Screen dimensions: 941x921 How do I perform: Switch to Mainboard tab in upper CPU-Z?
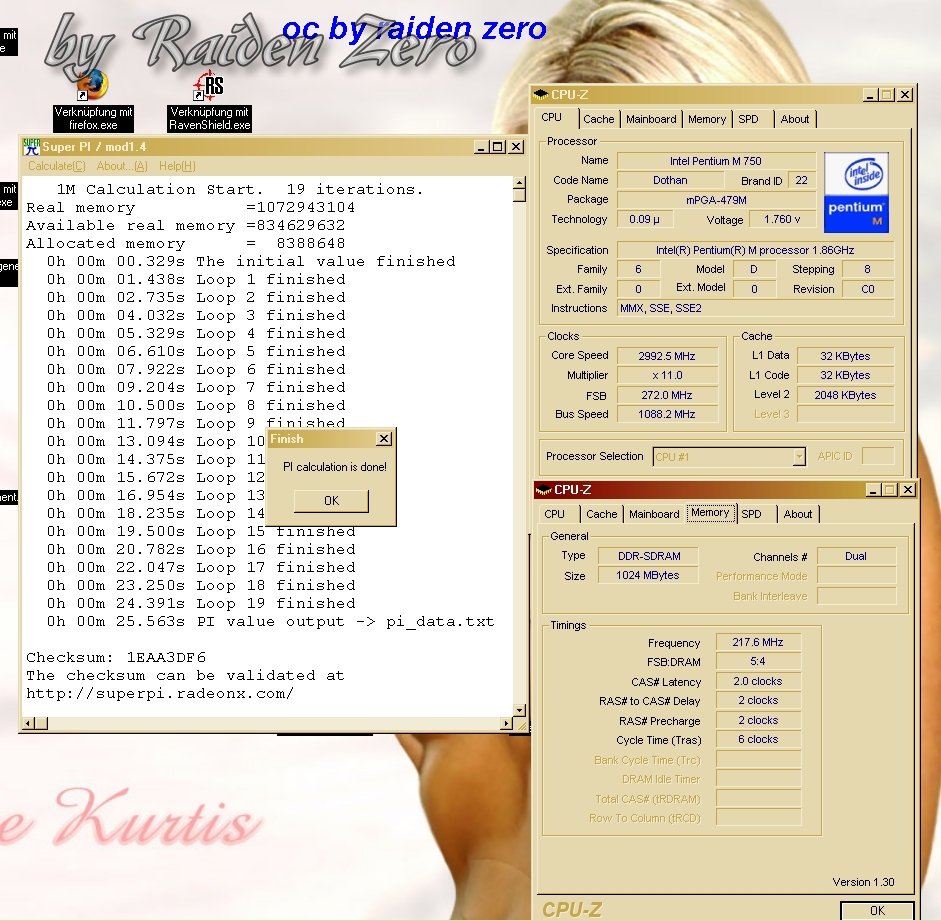(651, 119)
